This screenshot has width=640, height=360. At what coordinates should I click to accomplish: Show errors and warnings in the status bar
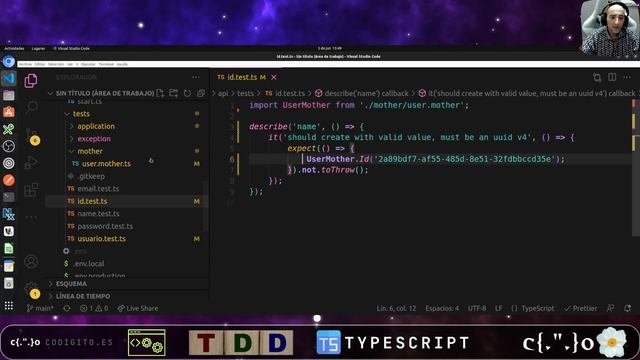[94, 309]
